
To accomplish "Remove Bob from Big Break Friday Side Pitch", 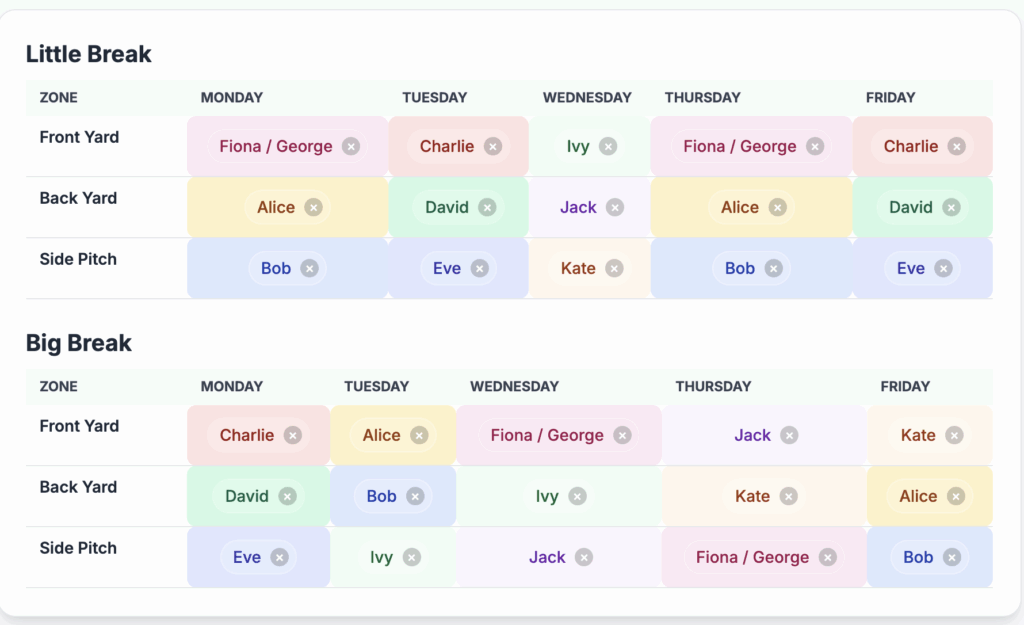I will click(x=951, y=557).
